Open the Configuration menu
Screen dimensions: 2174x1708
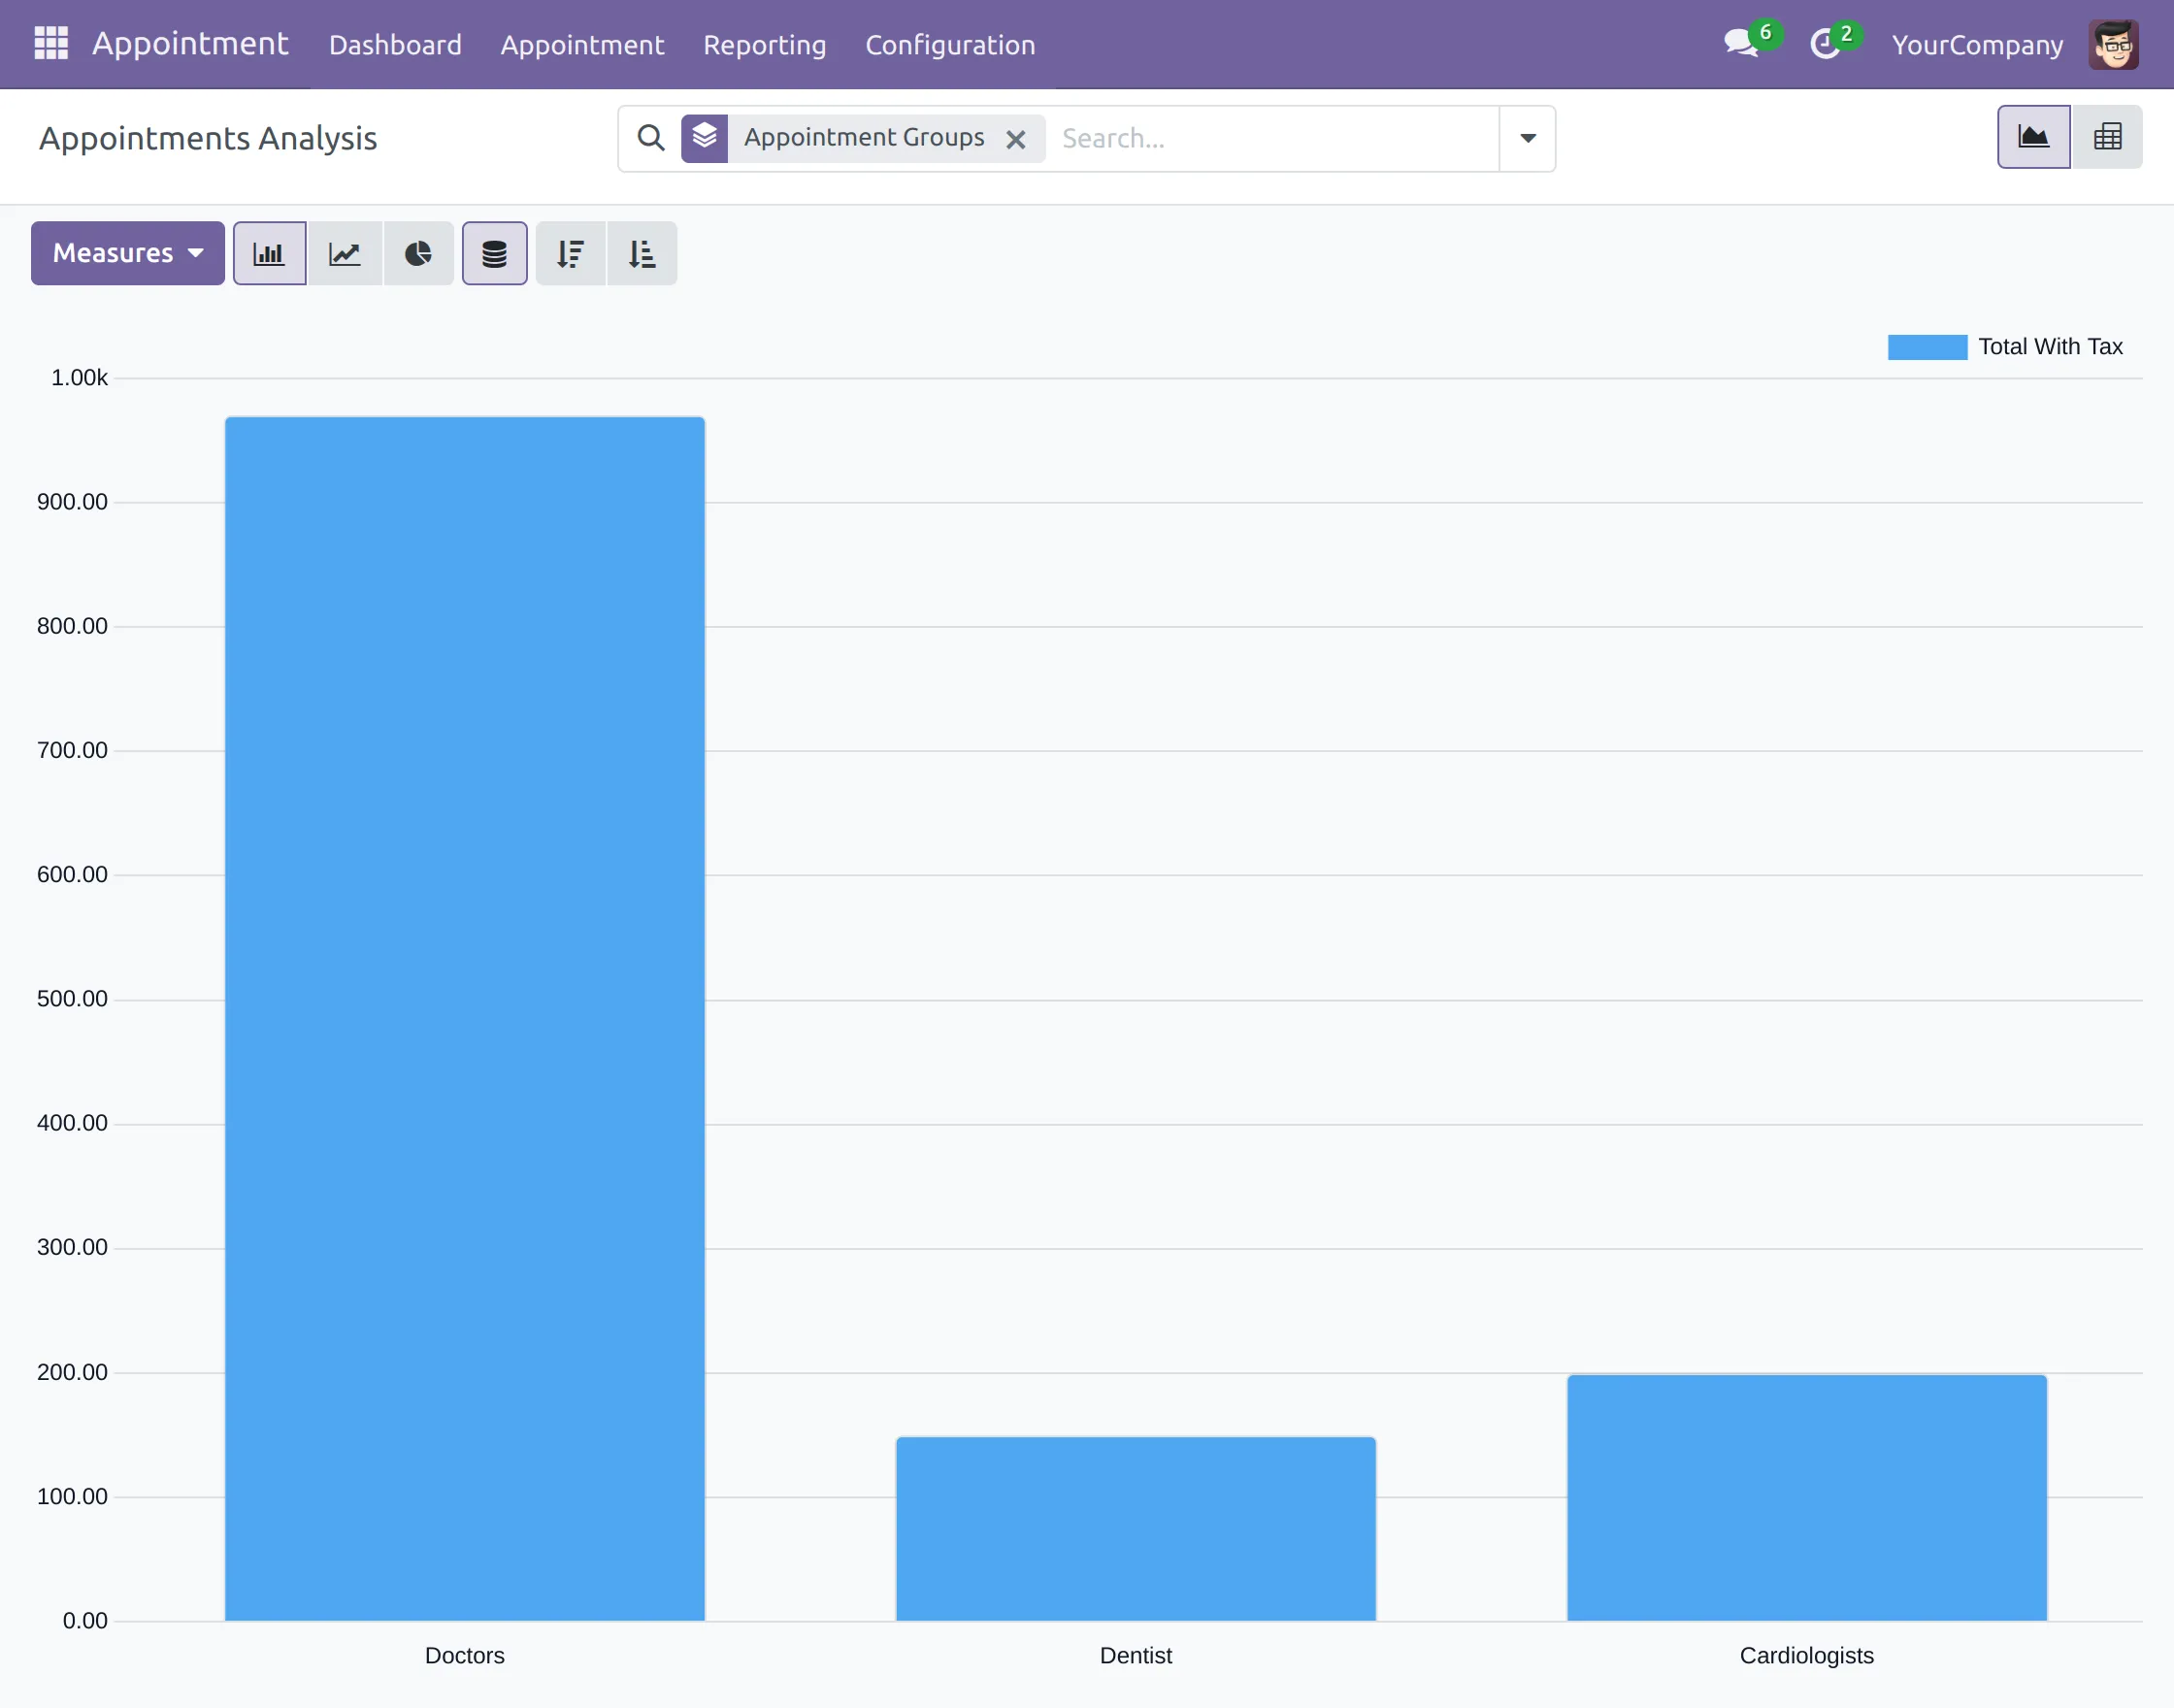[949, 45]
